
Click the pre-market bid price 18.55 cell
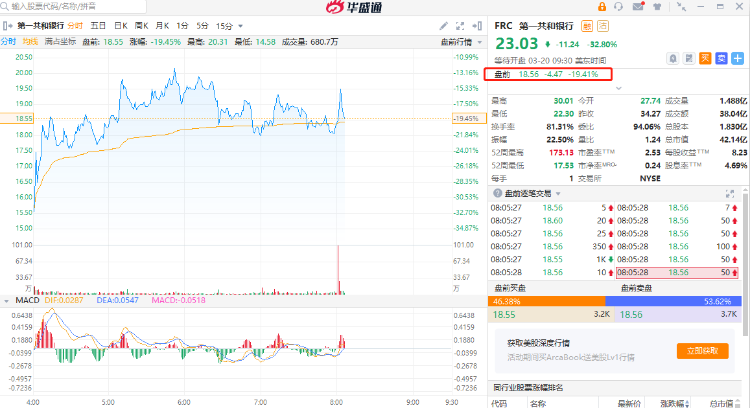coord(551,314)
